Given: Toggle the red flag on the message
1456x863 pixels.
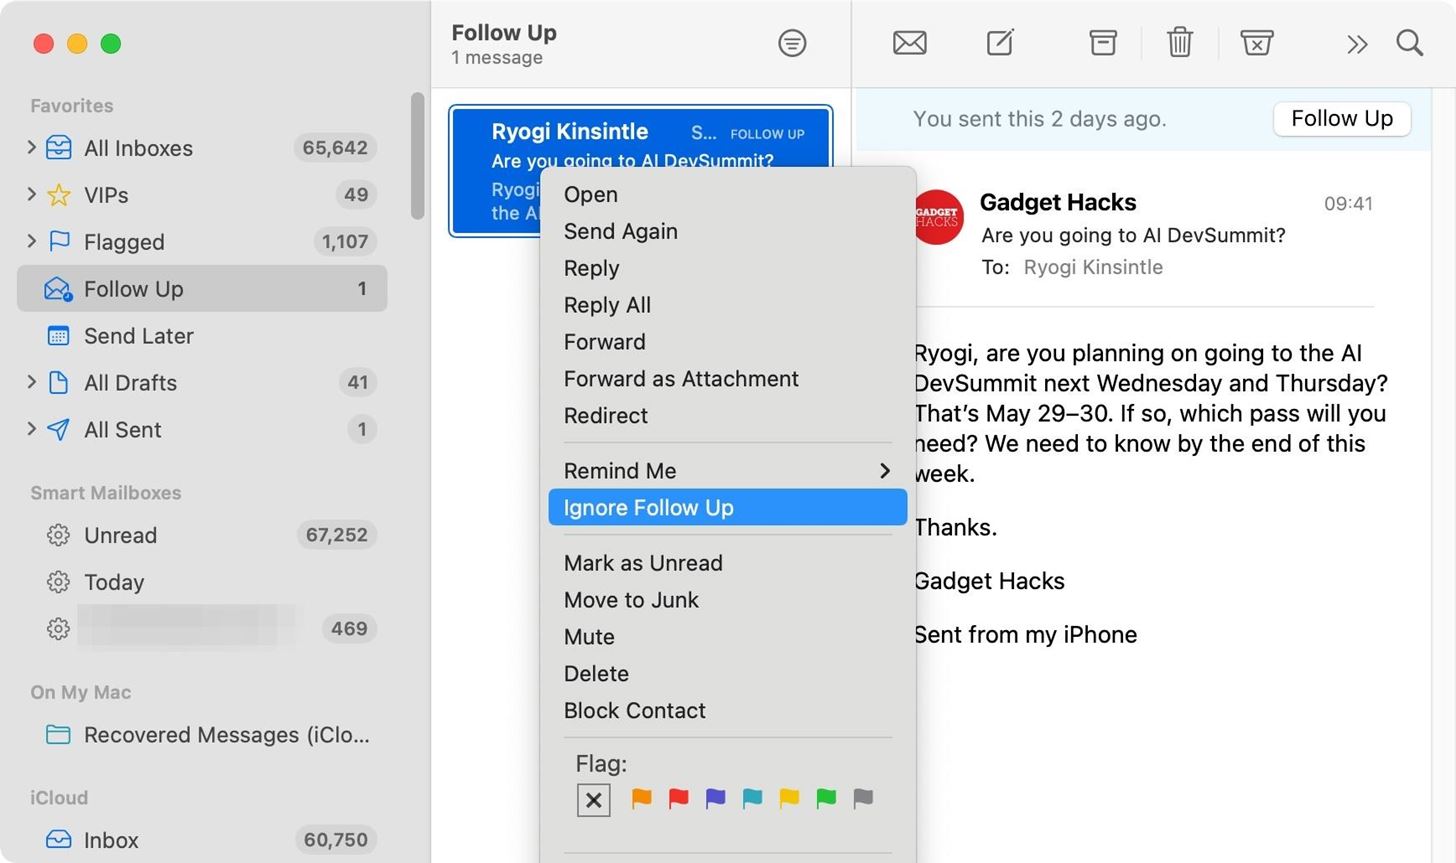Looking at the screenshot, I should pos(678,799).
